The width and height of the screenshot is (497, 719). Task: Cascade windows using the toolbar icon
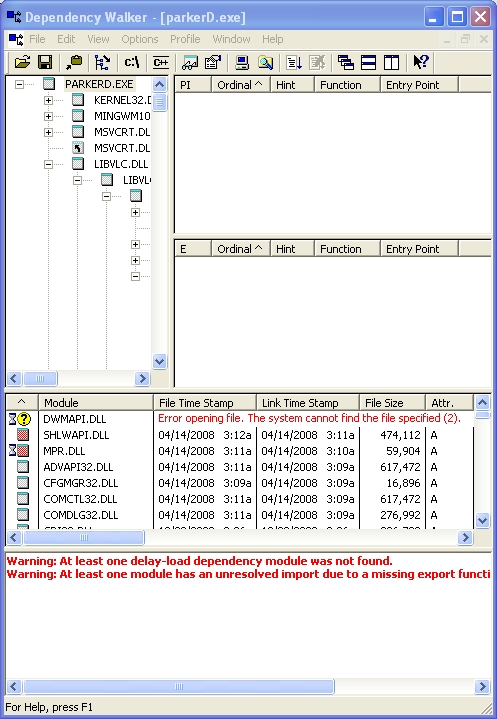346,62
